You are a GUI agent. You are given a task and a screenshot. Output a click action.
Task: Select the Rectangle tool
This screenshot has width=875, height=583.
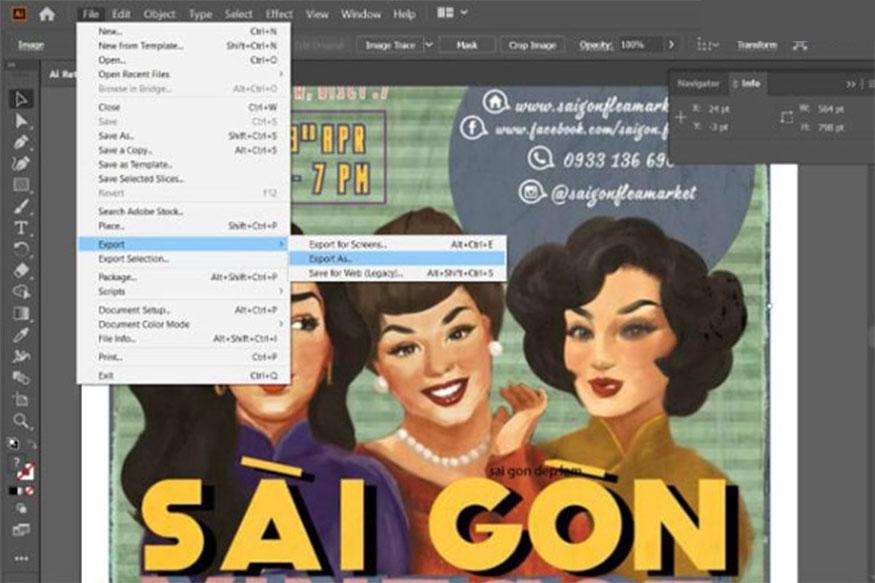coord(21,185)
